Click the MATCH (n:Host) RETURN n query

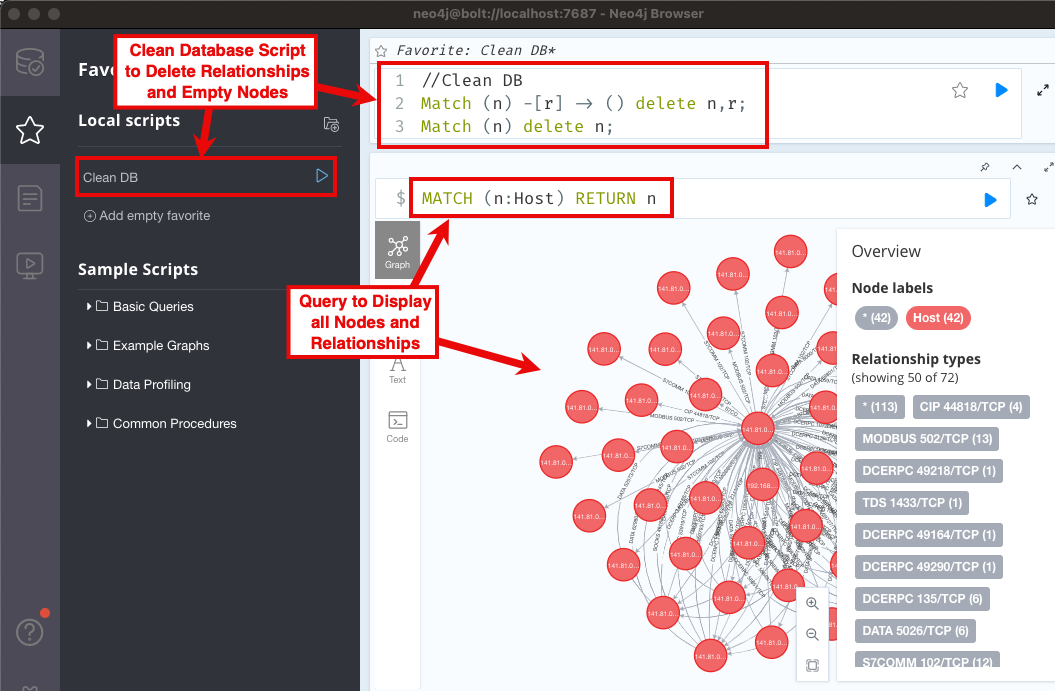pyautogui.click(x=539, y=198)
